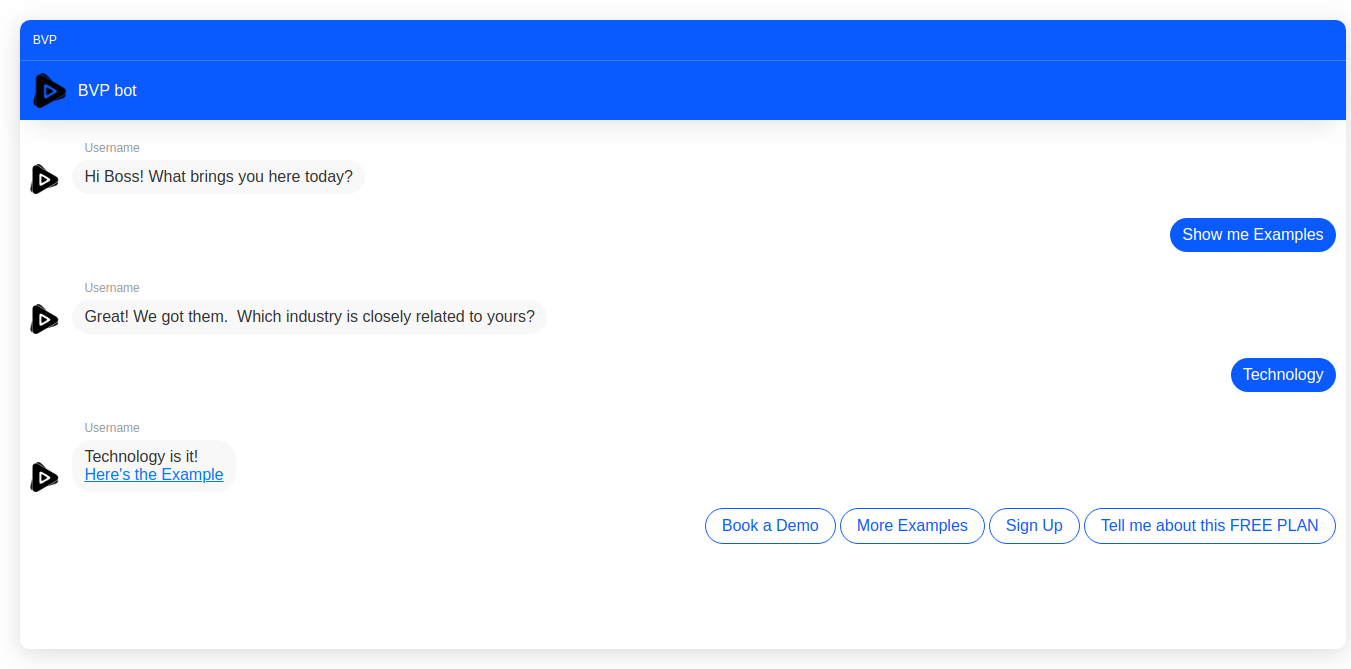1351x669 pixels.
Task: Click the bot avatar beside the 'Technology is it!' message
Action: pyautogui.click(x=44, y=477)
